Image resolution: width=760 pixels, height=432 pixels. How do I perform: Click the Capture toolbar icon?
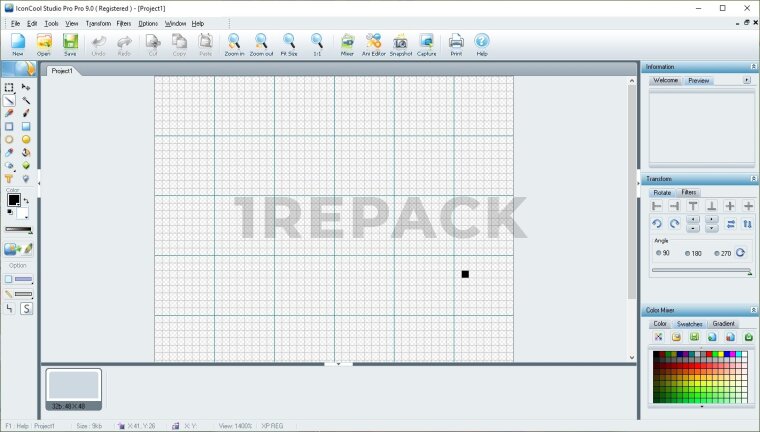(426, 44)
